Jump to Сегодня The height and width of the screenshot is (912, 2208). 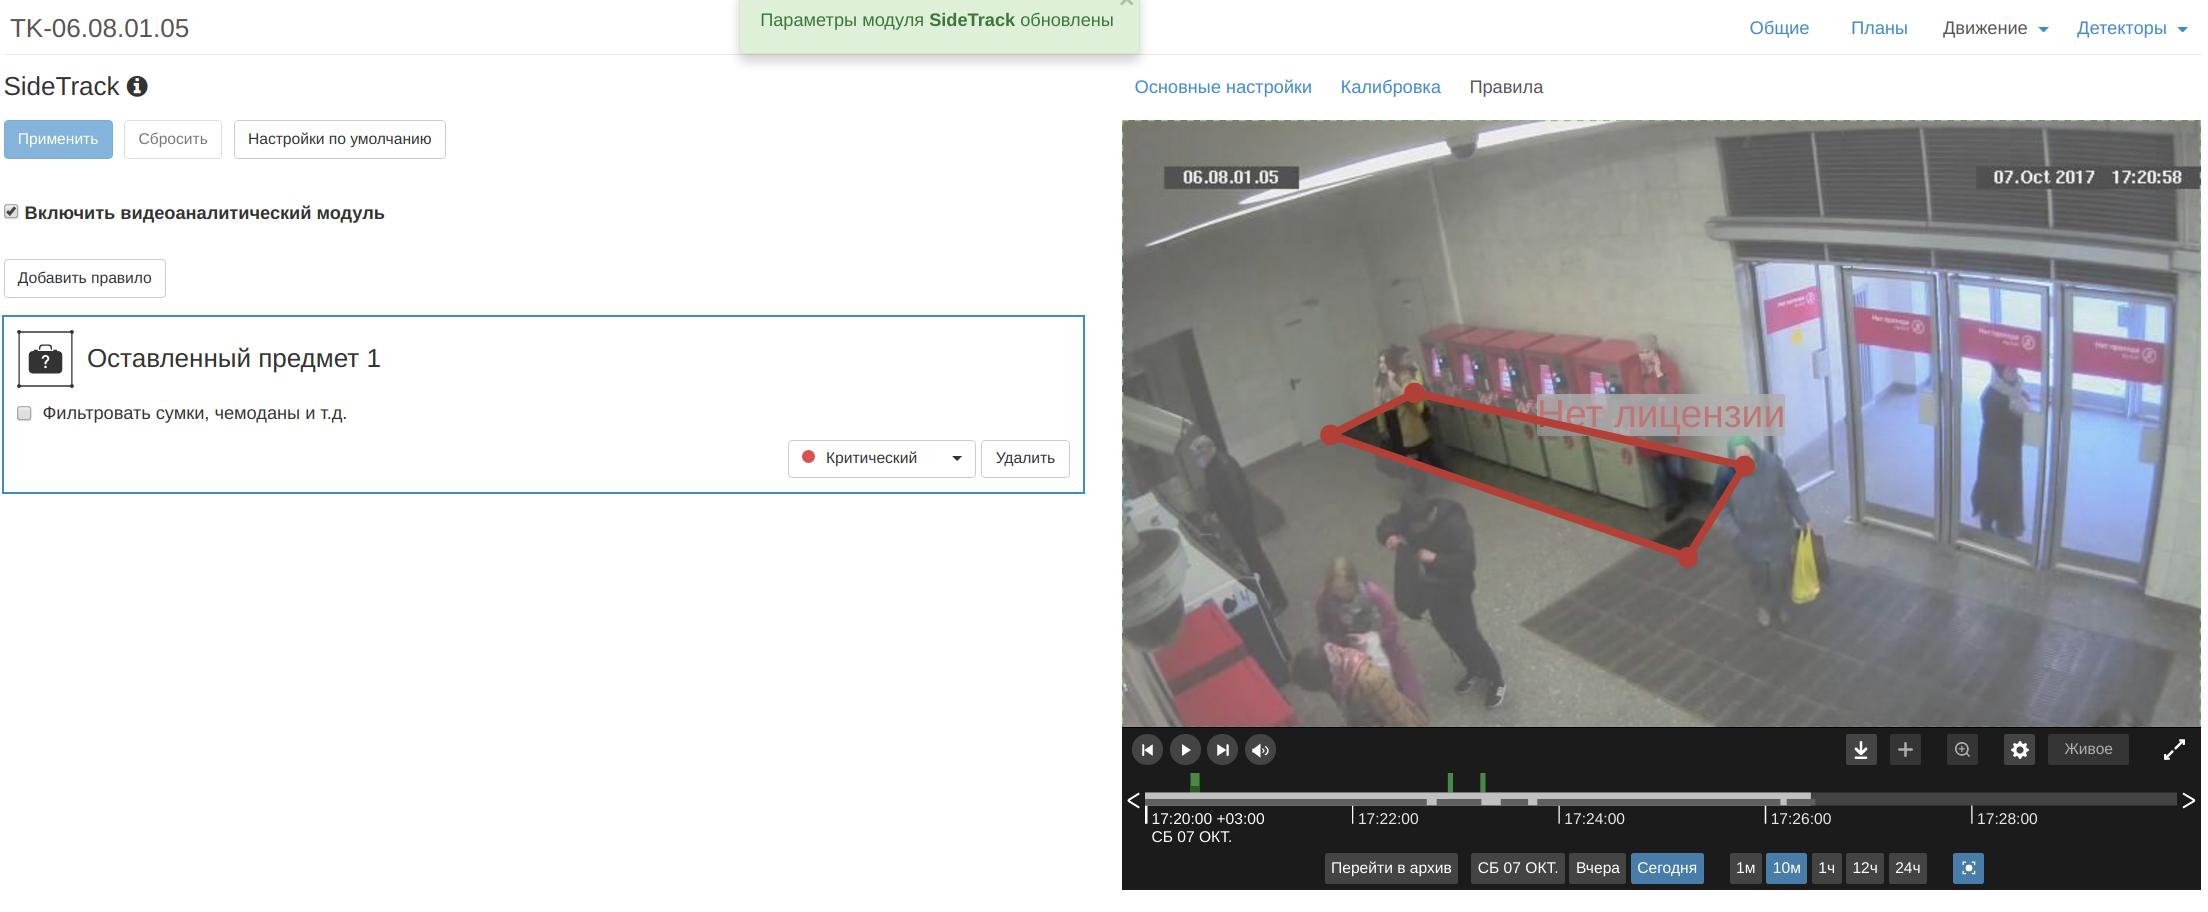1666,868
